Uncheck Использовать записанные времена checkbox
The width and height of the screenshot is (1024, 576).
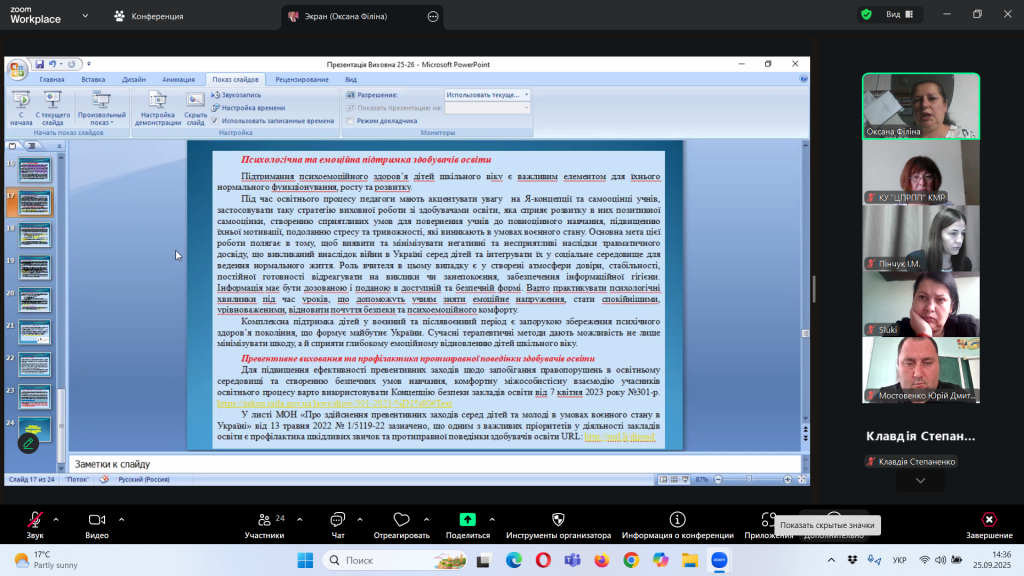coord(215,120)
